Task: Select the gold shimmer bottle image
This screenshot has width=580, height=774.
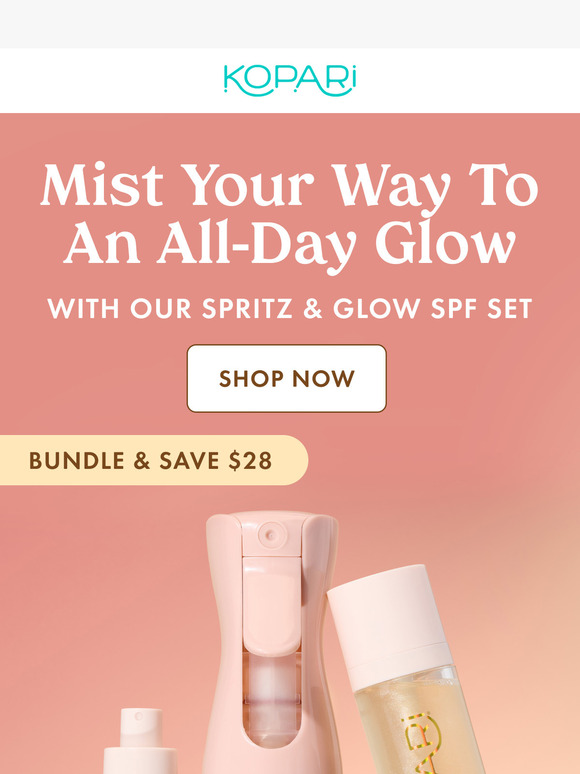Action: [407, 671]
